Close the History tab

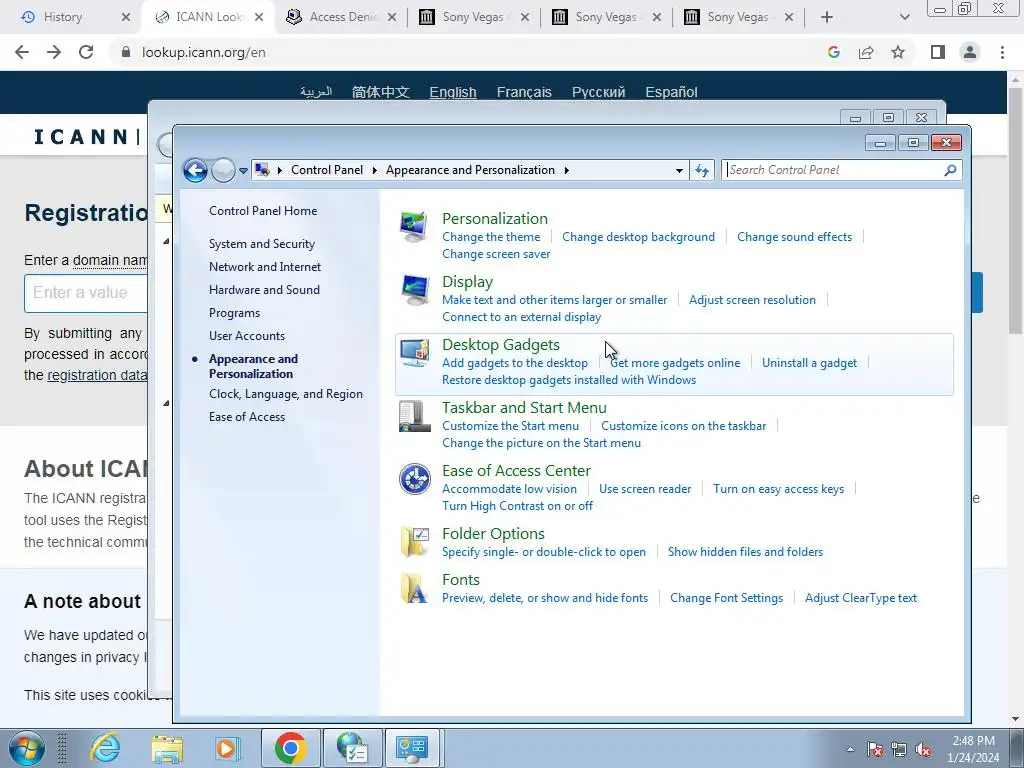126,17
